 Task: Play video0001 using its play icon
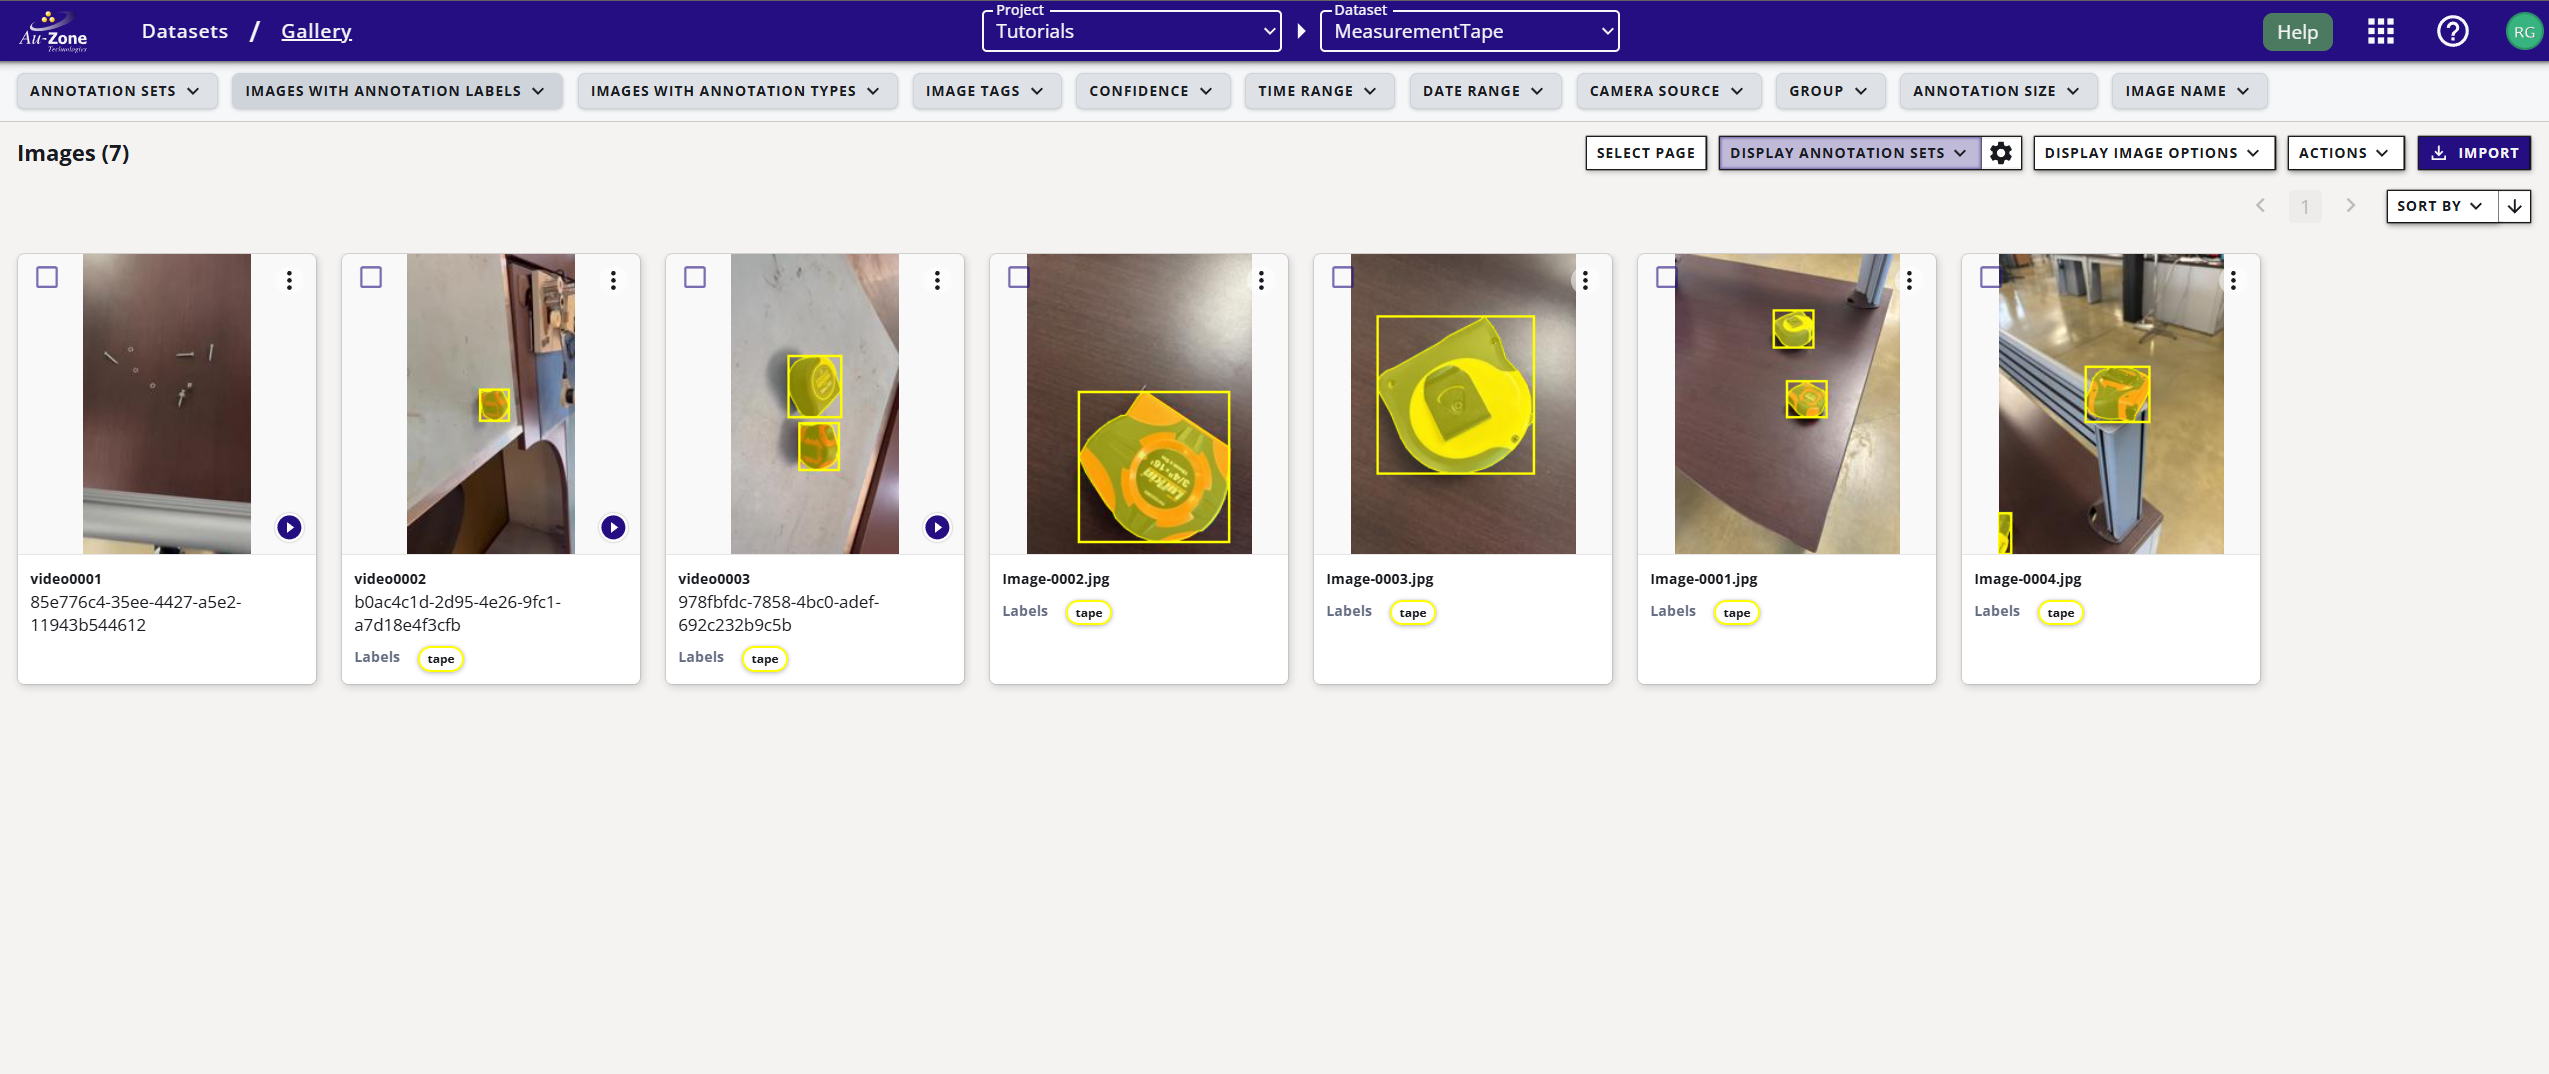pos(289,527)
